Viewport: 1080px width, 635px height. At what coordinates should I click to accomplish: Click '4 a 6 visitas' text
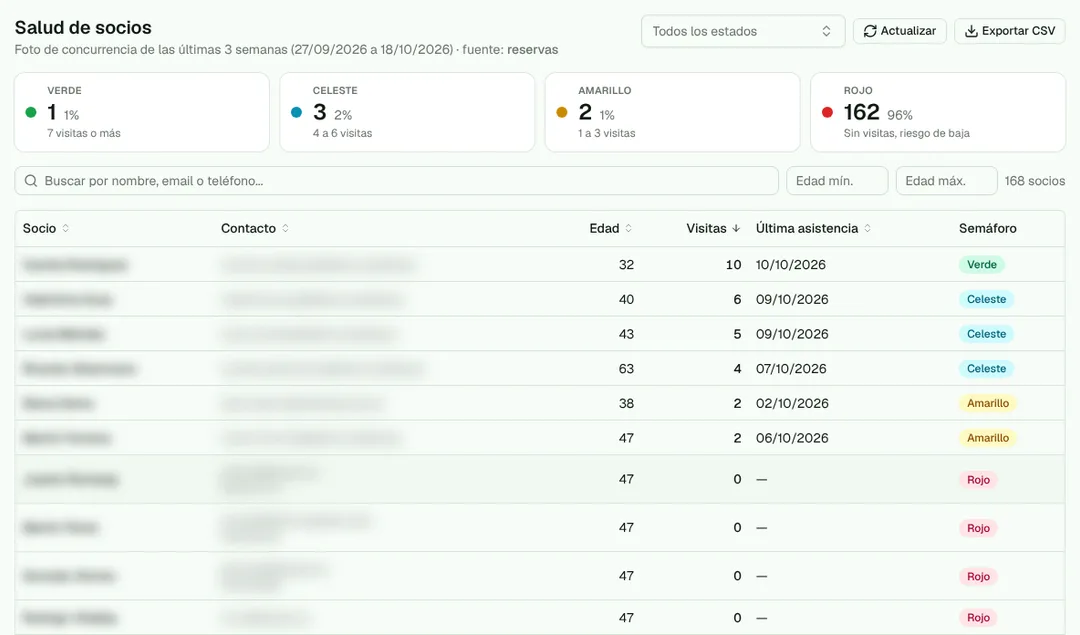(342, 133)
